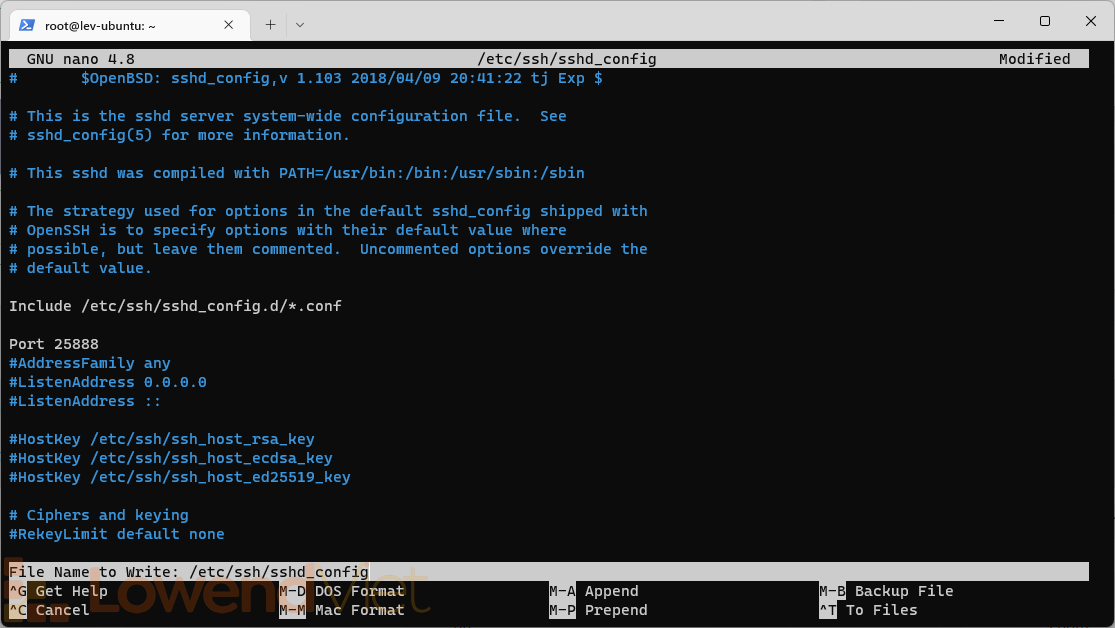Click the Include sshd_config.d line
The image size is (1115, 628).
pyautogui.click(x=175, y=306)
